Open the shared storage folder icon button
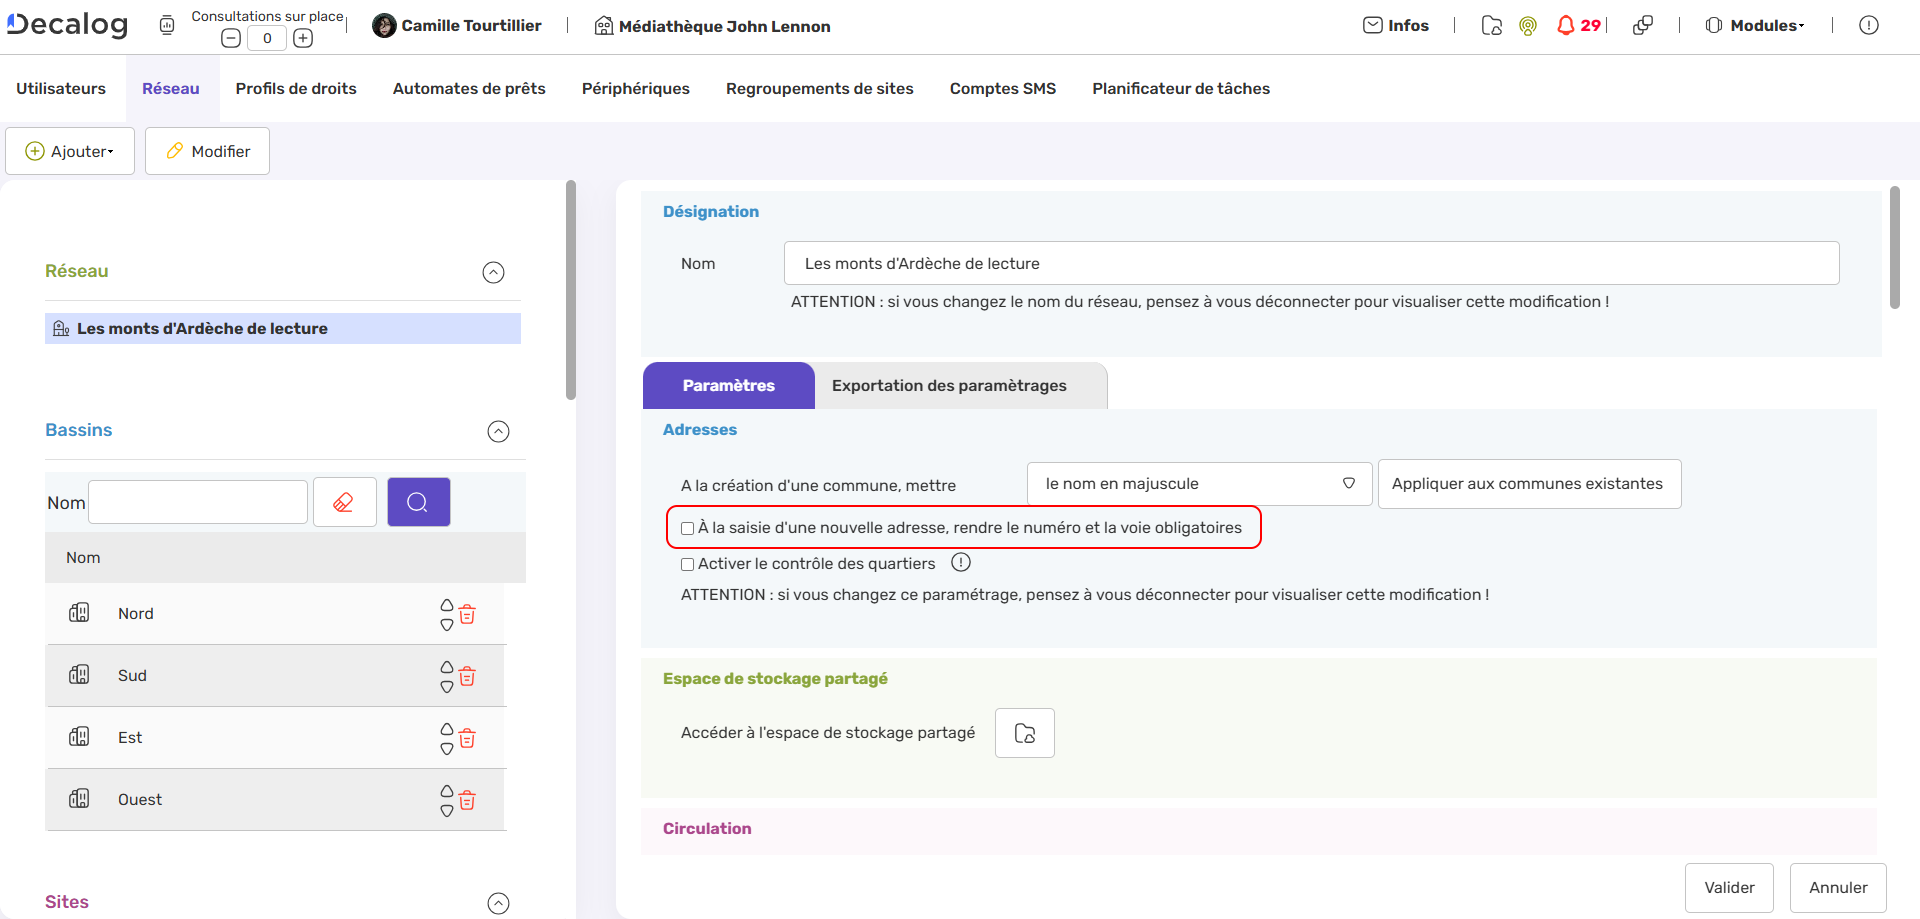1920x919 pixels. pyautogui.click(x=1024, y=733)
